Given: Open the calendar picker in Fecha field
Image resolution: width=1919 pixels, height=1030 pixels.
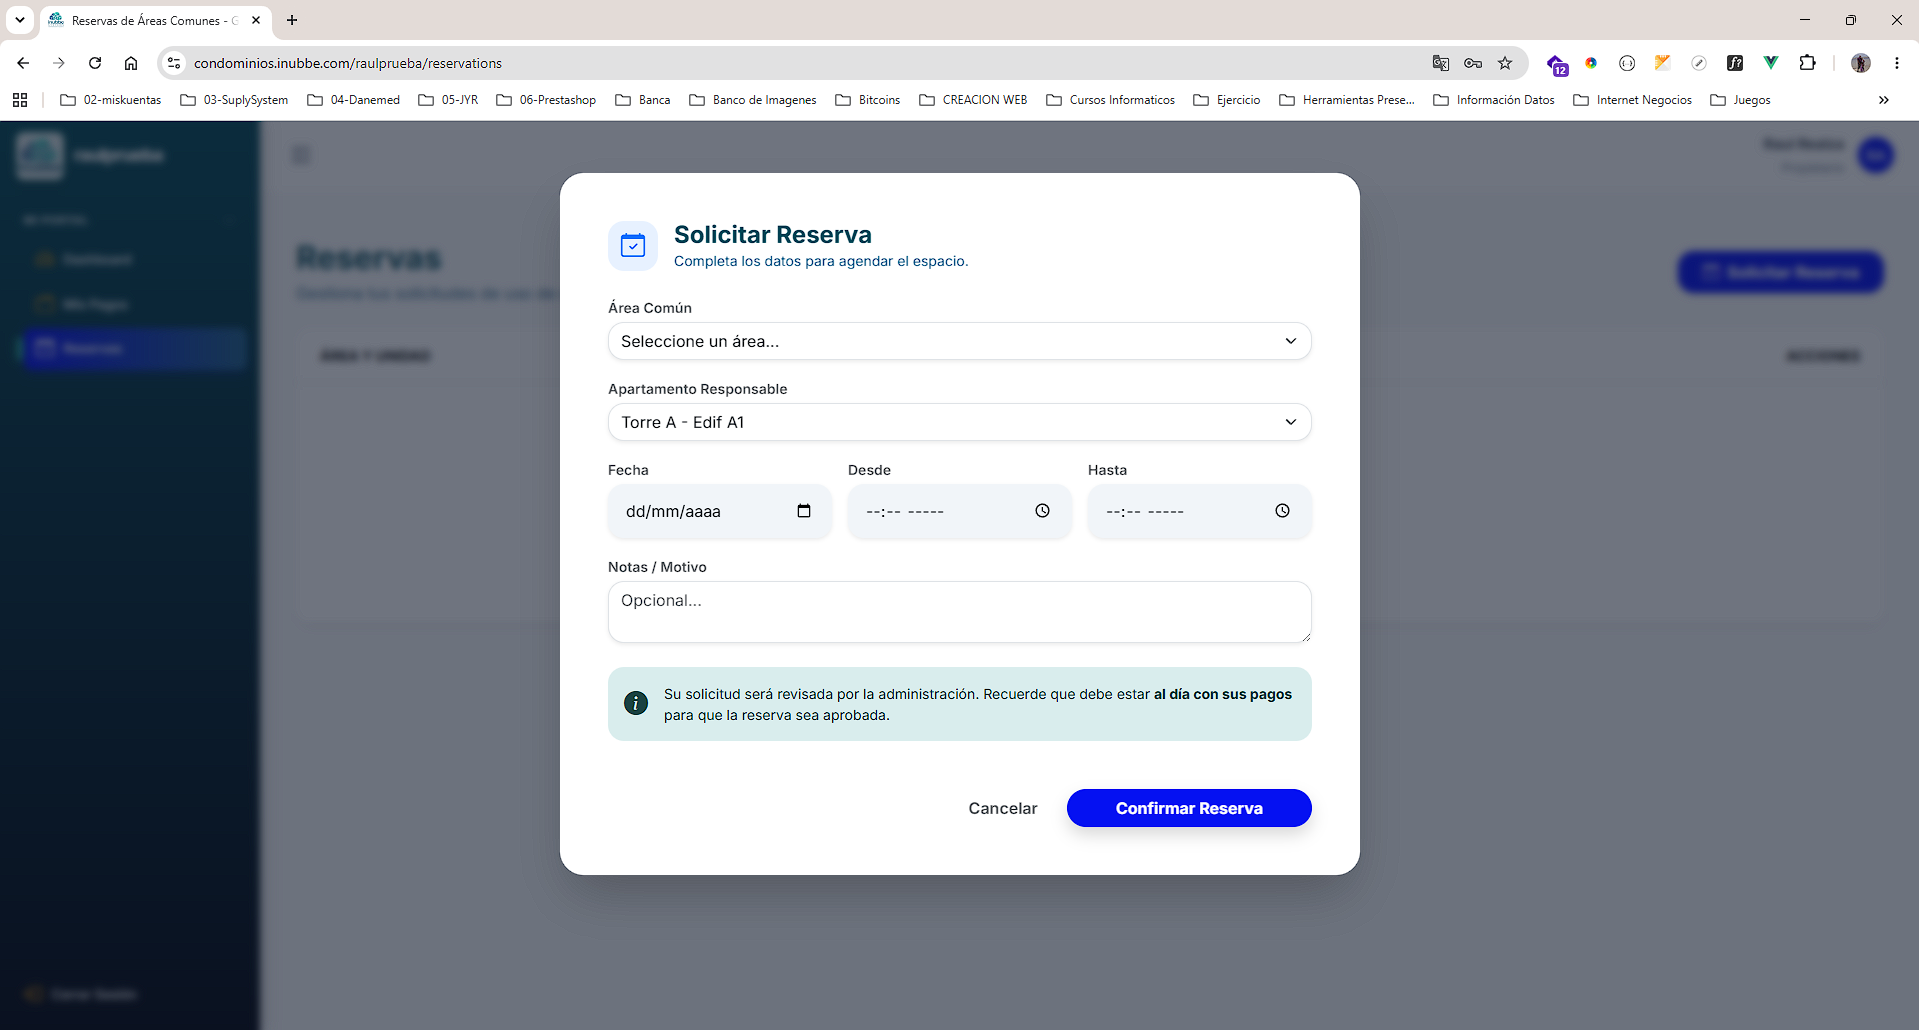Looking at the screenshot, I should point(804,511).
